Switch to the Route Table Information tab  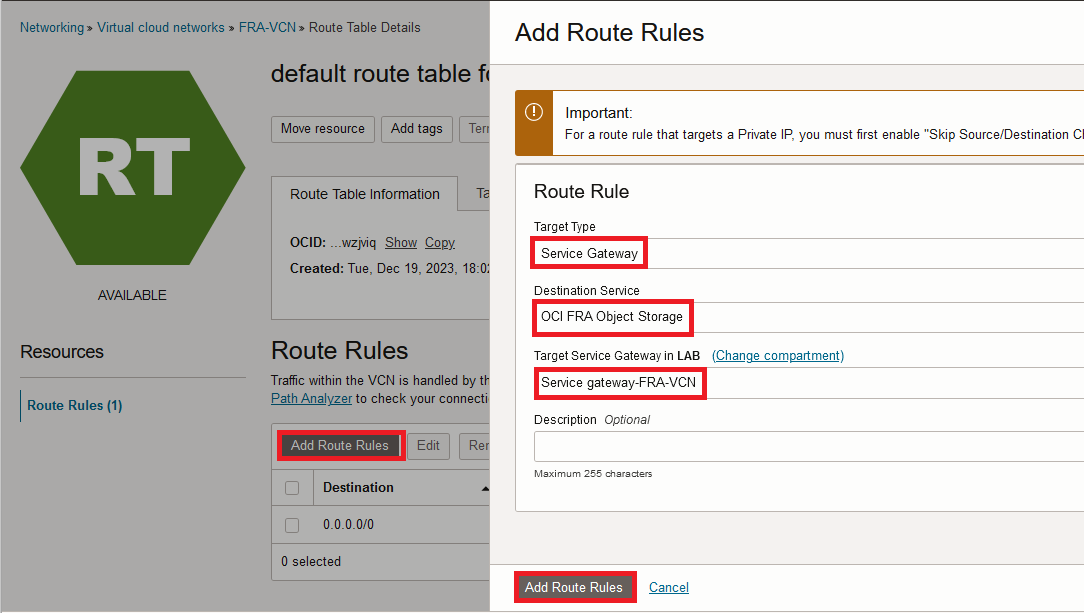[364, 194]
